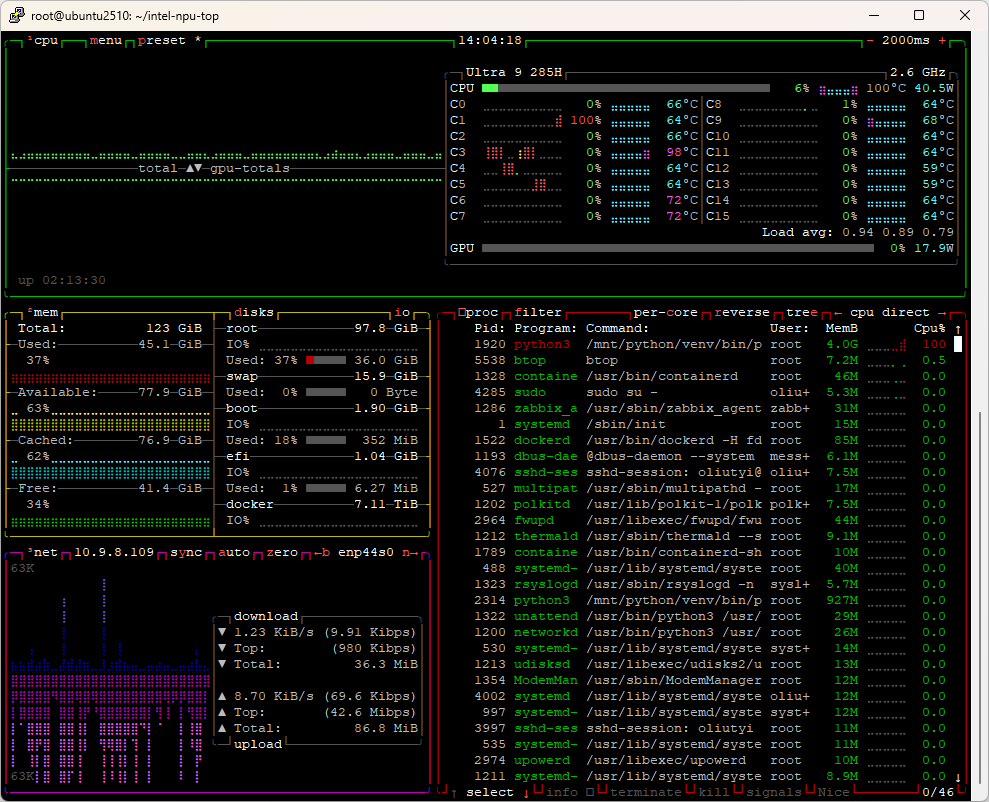989x802 pixels.
Task: Click the minus to decrease update interval
Action: pos(870,41)
